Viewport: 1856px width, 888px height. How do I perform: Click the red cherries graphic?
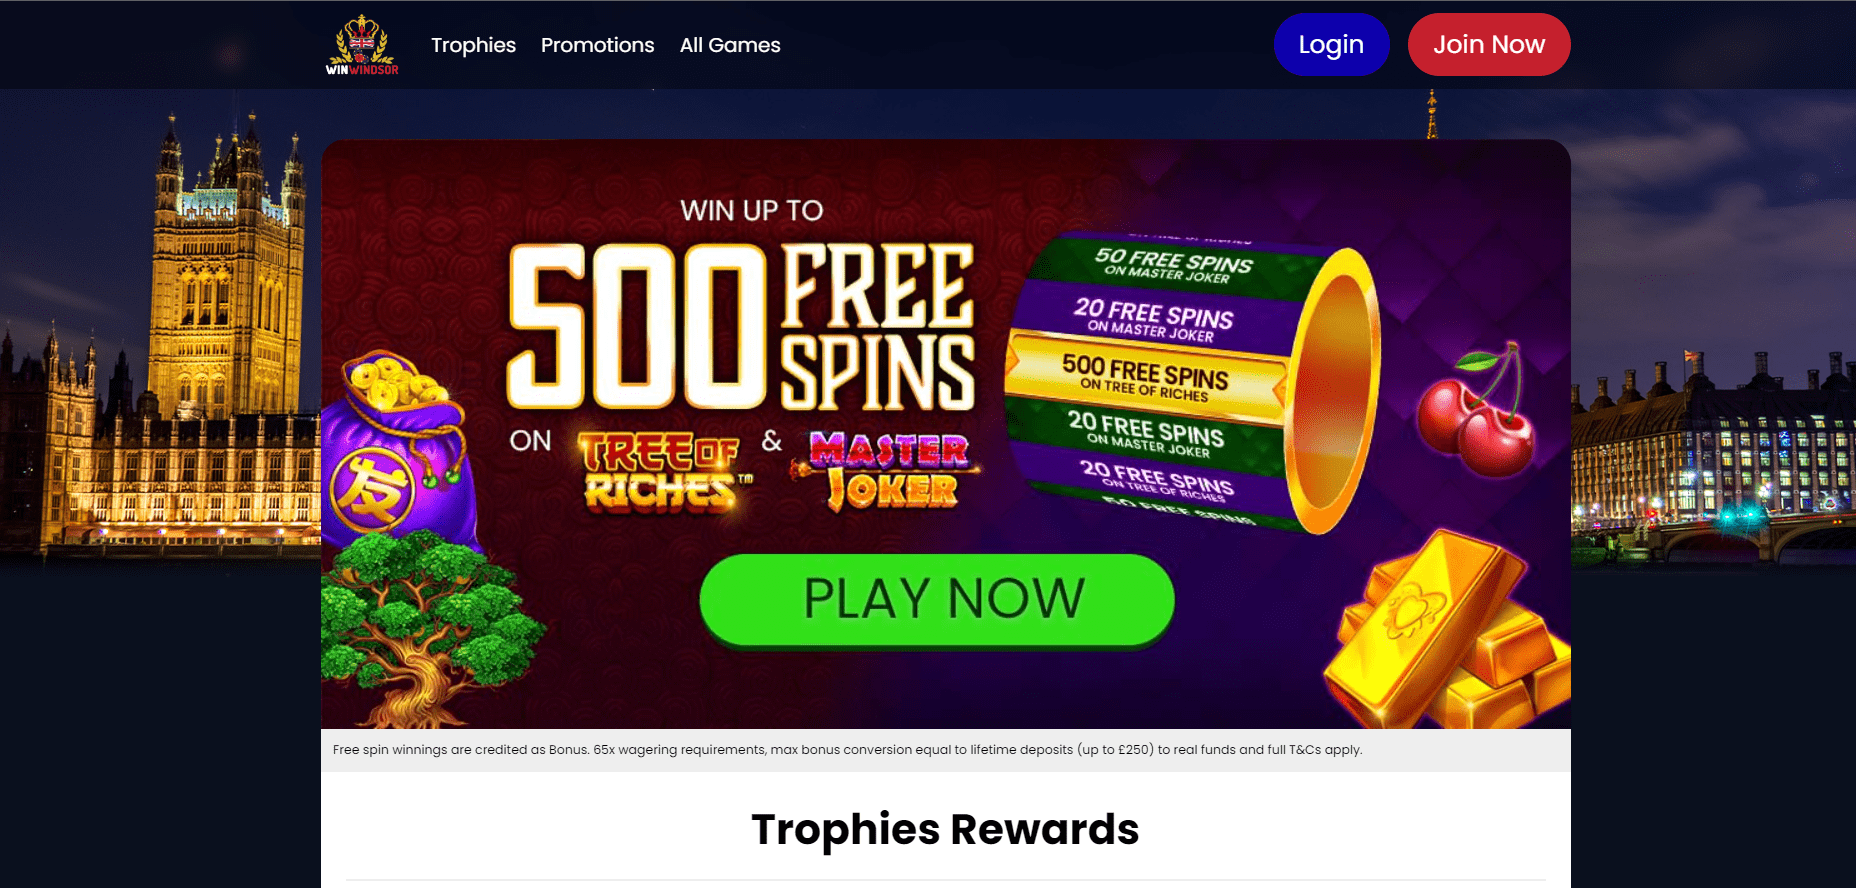1476,412
